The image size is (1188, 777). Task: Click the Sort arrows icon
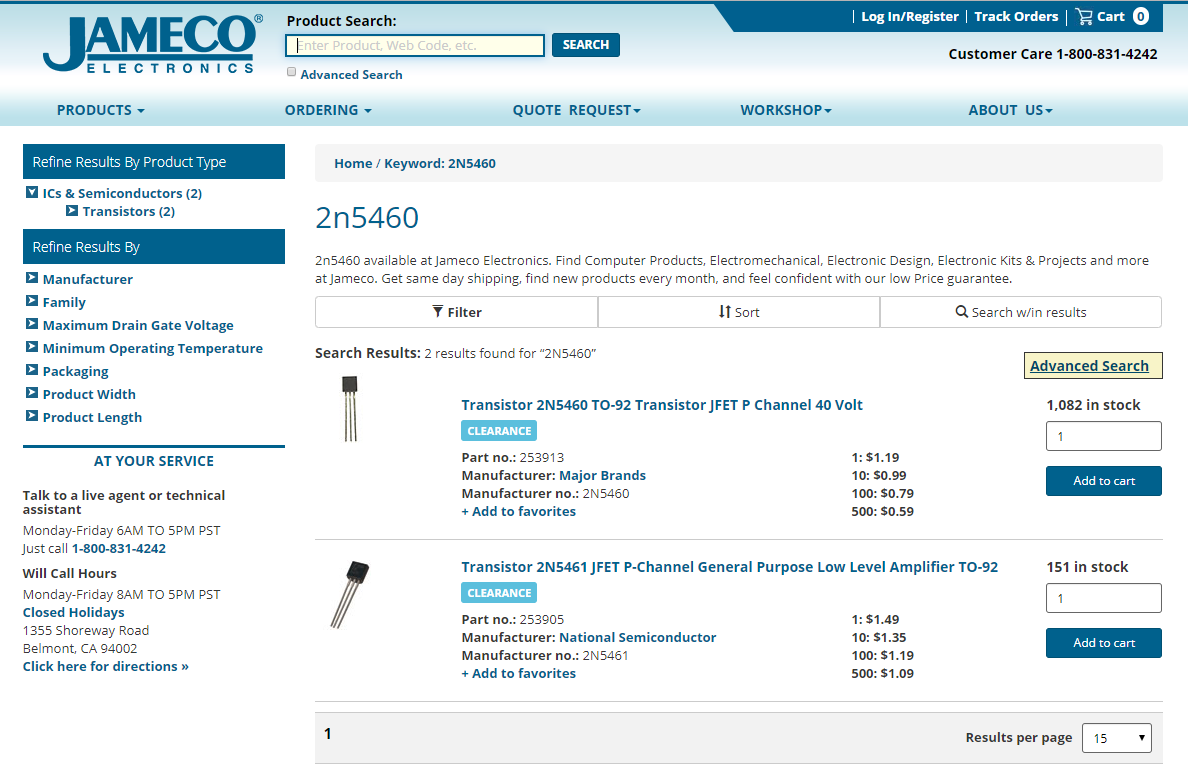[x=725, y=311]
